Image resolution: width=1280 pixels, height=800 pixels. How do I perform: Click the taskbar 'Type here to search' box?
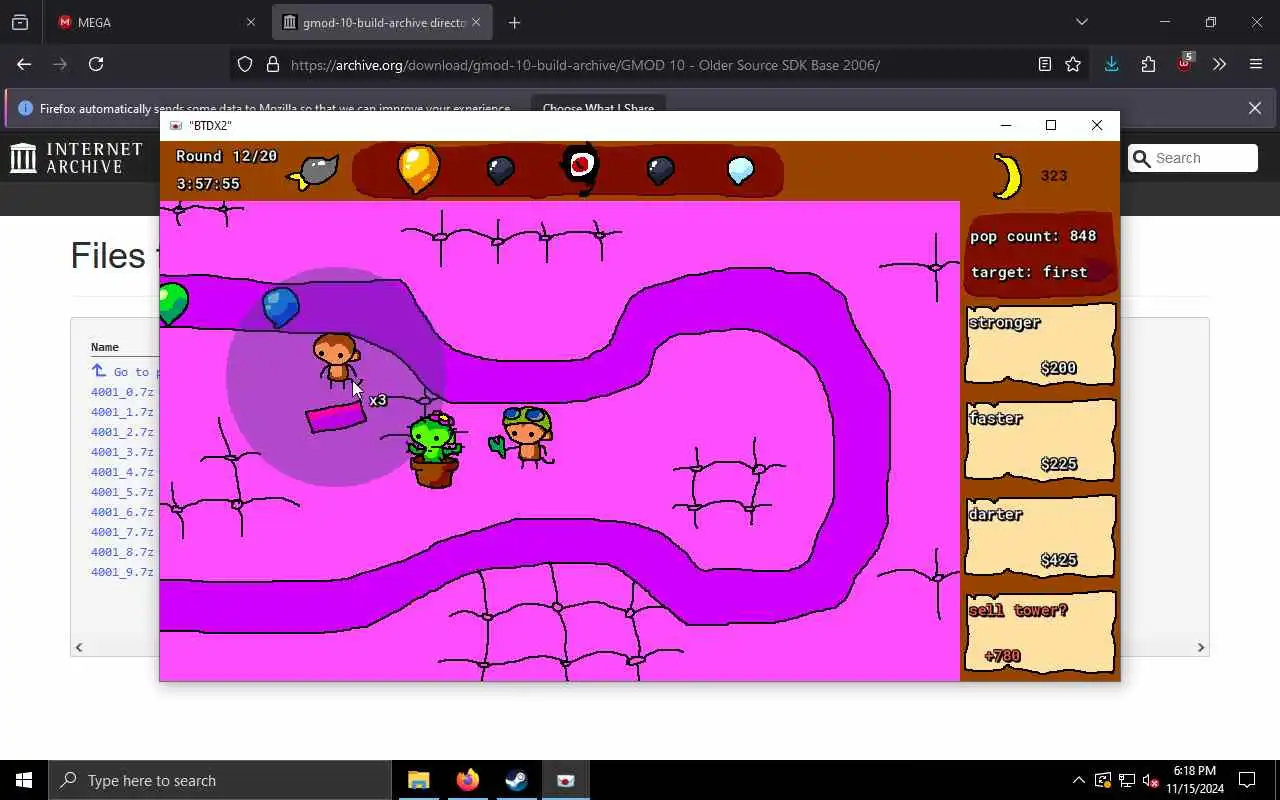[220, 780]
